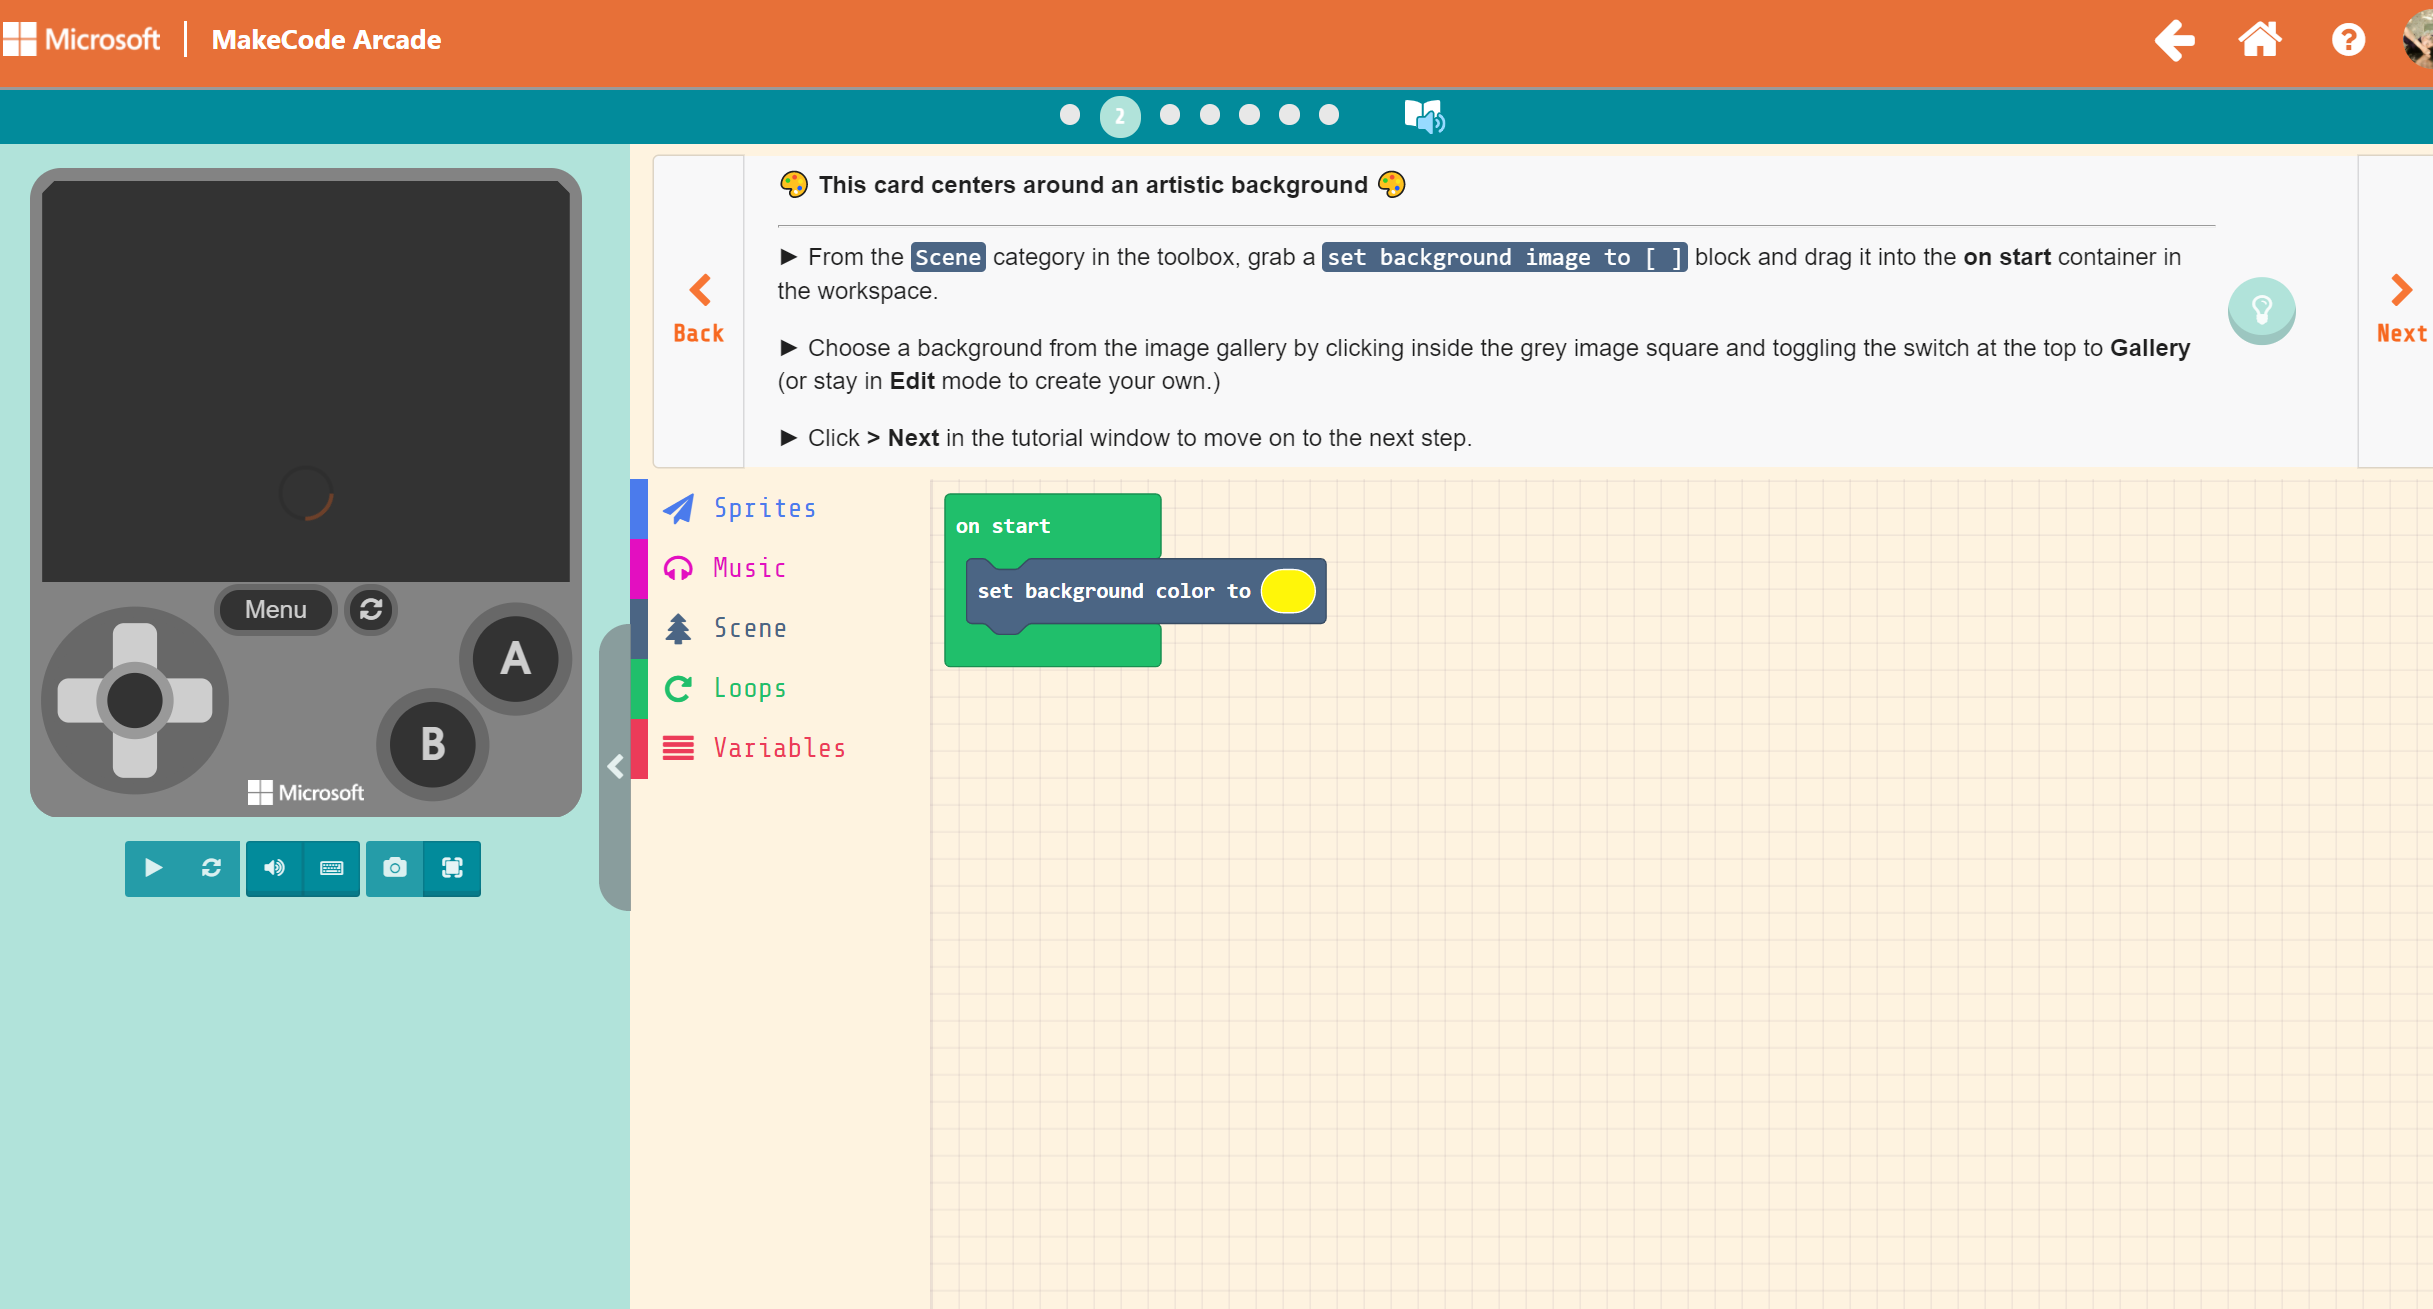Image resolution: width=2433 pixels, height=1309 pixels.
Task: Open the help question mark
Action: [x=2348, y=39]
